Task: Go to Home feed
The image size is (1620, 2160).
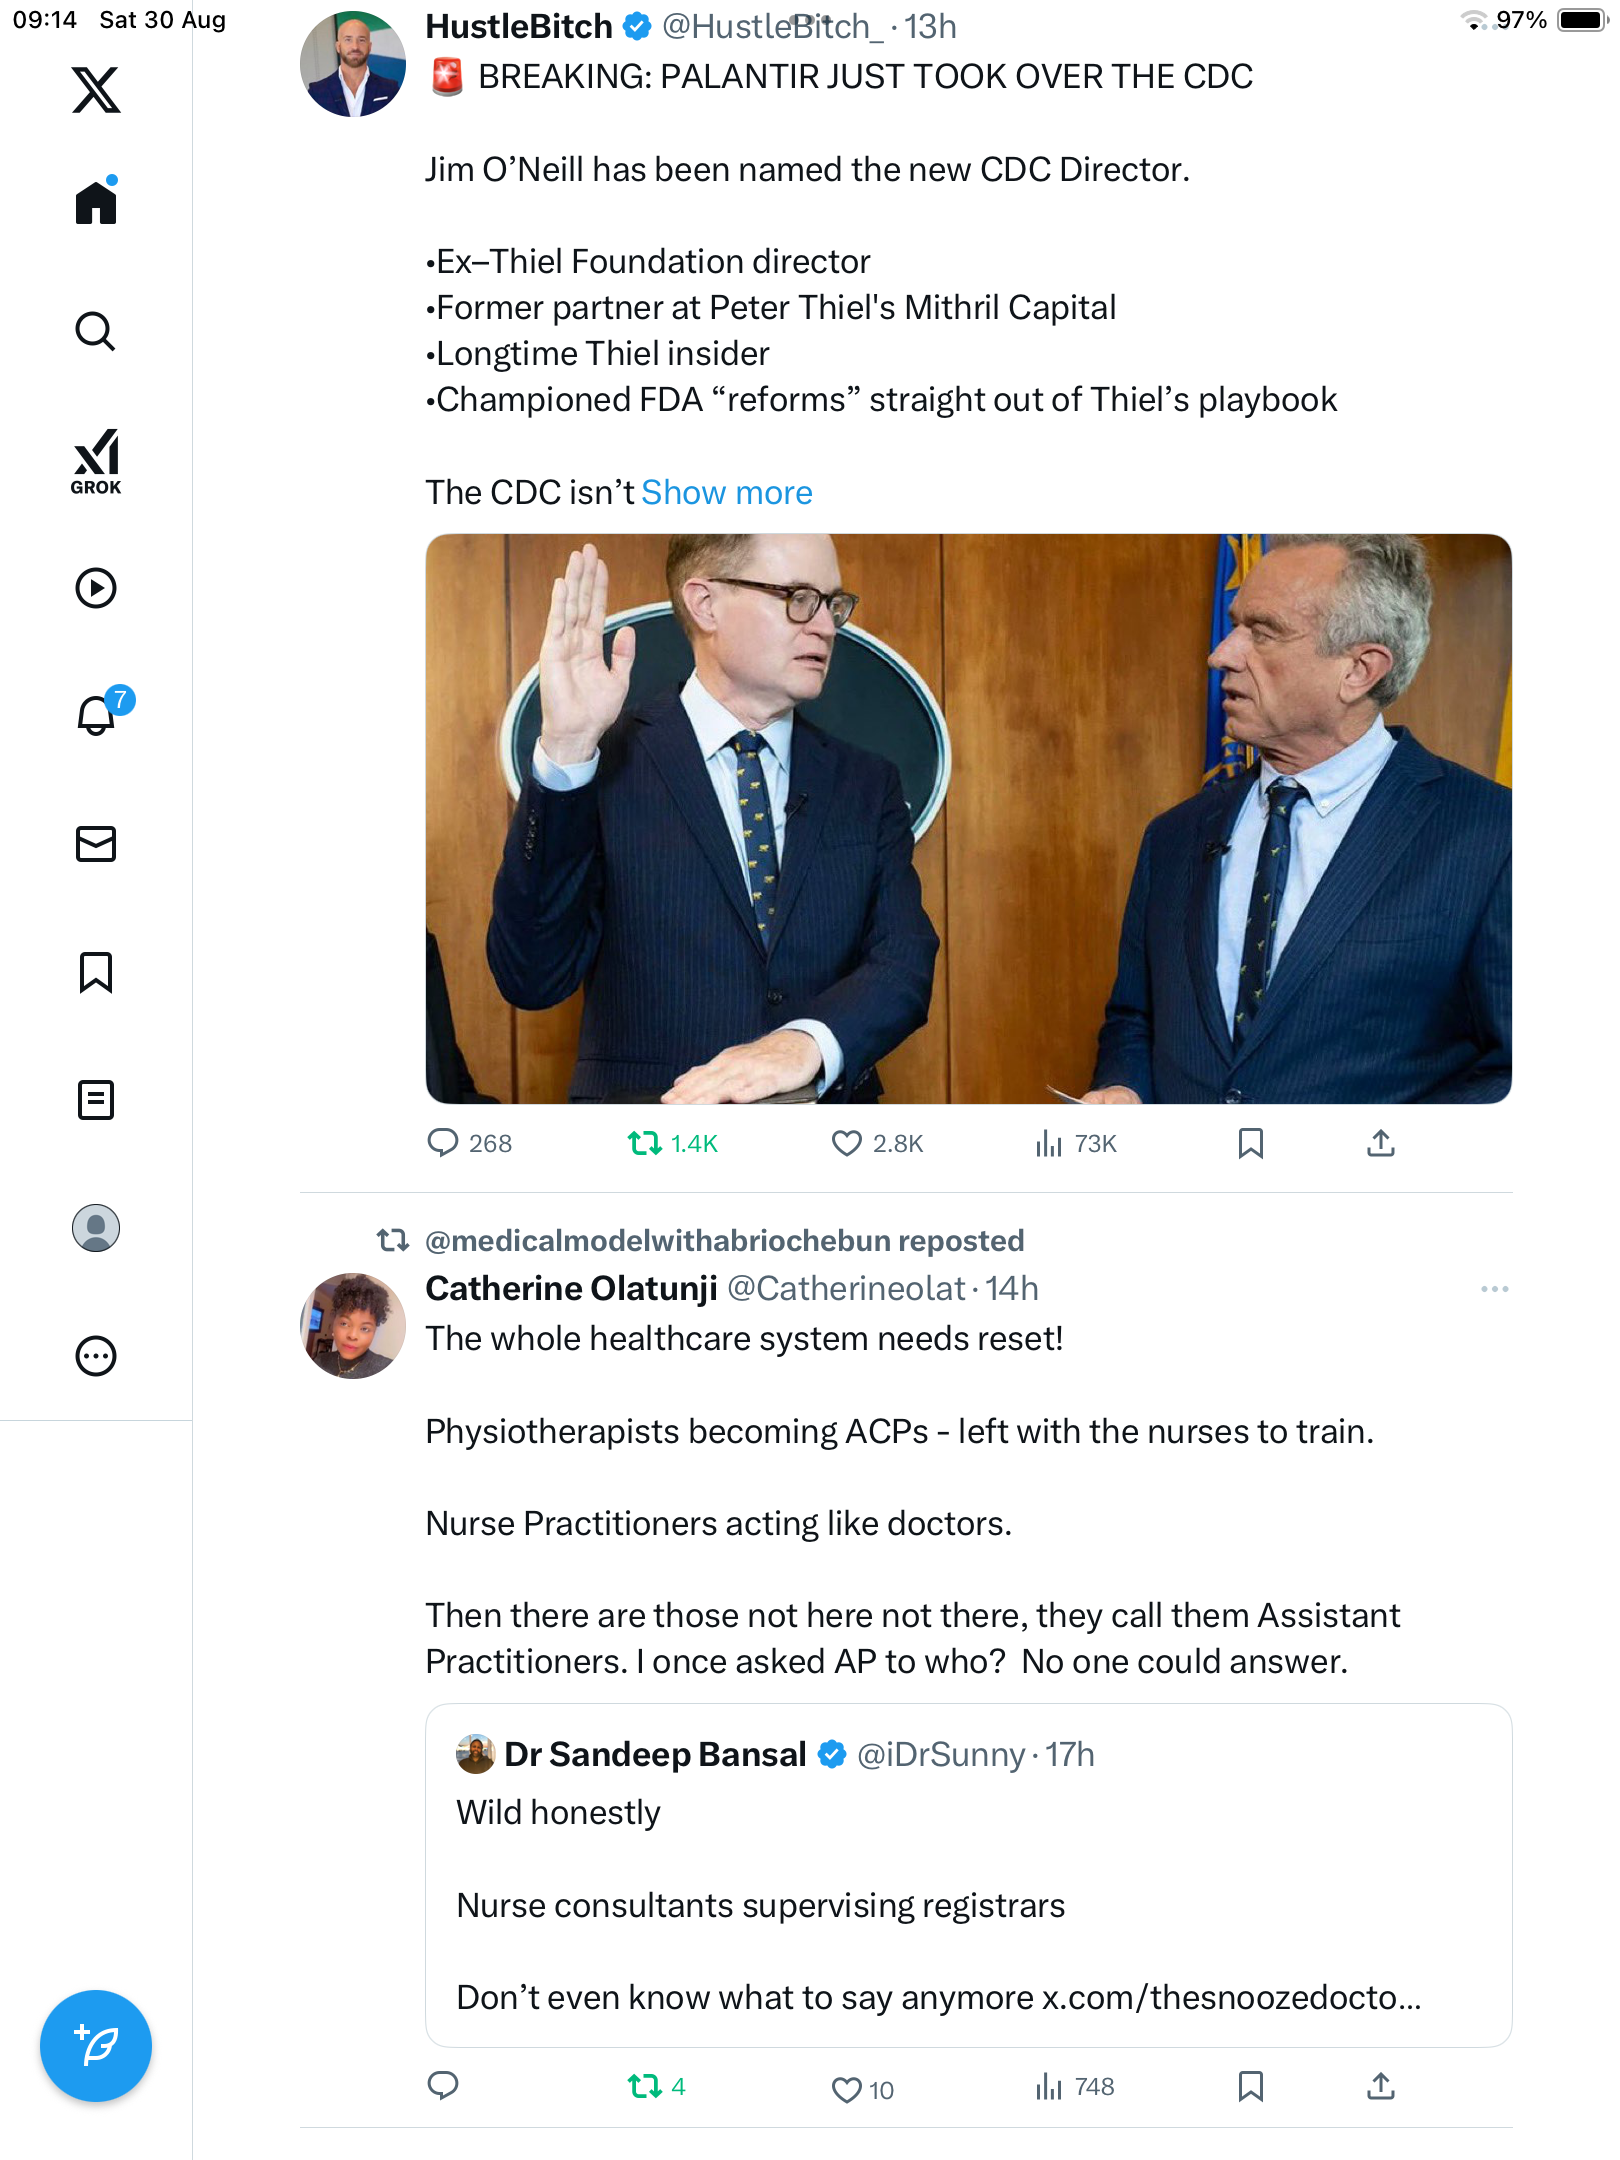Action: coord(96,203)
